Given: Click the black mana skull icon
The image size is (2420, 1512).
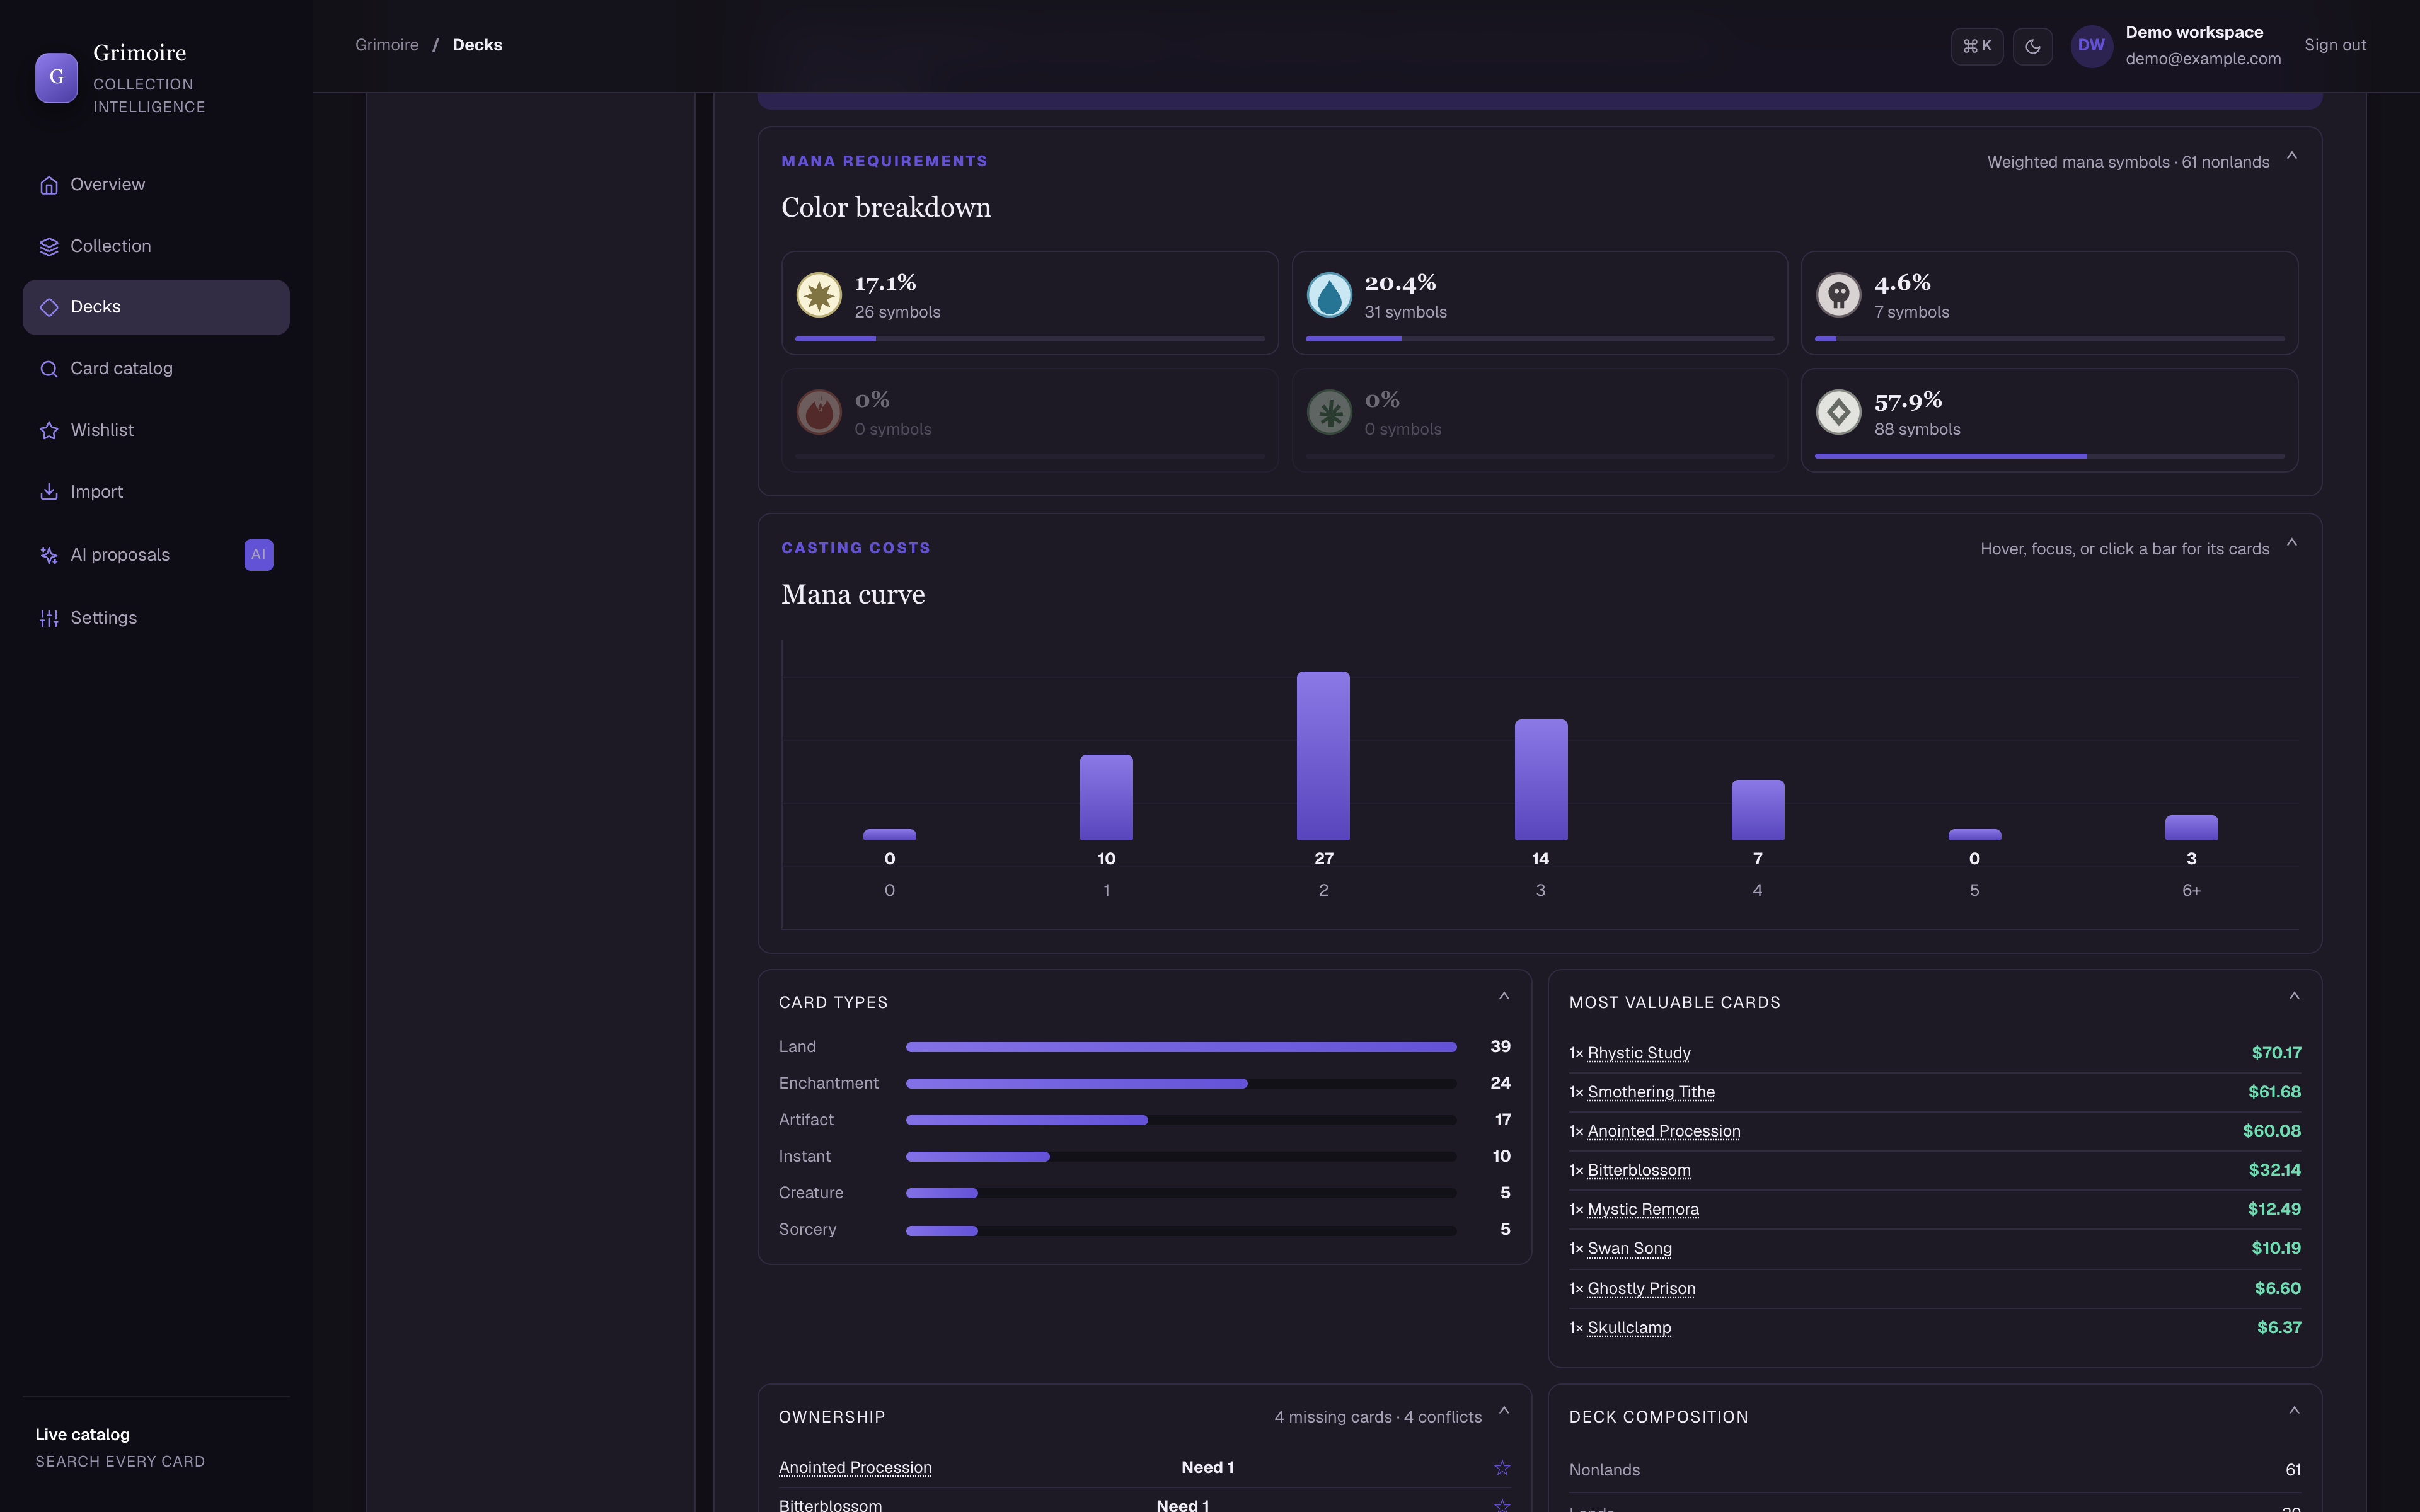Looking at the screenshot, I should point(1838,295).
